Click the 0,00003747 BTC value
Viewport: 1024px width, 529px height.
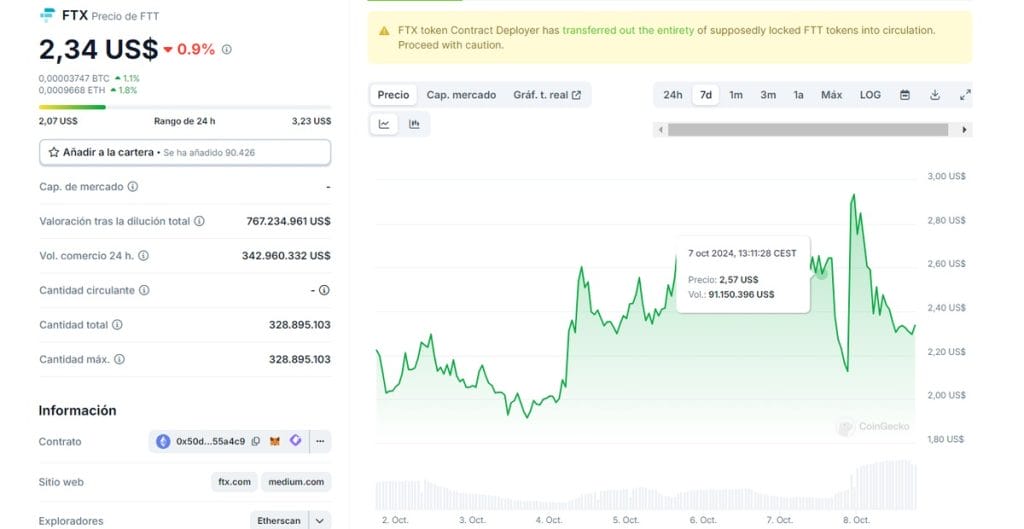click(x=74, y=78)
